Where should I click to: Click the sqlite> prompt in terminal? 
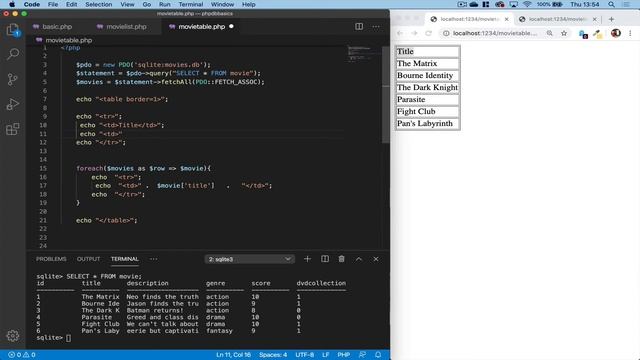(x=49, y=338)
